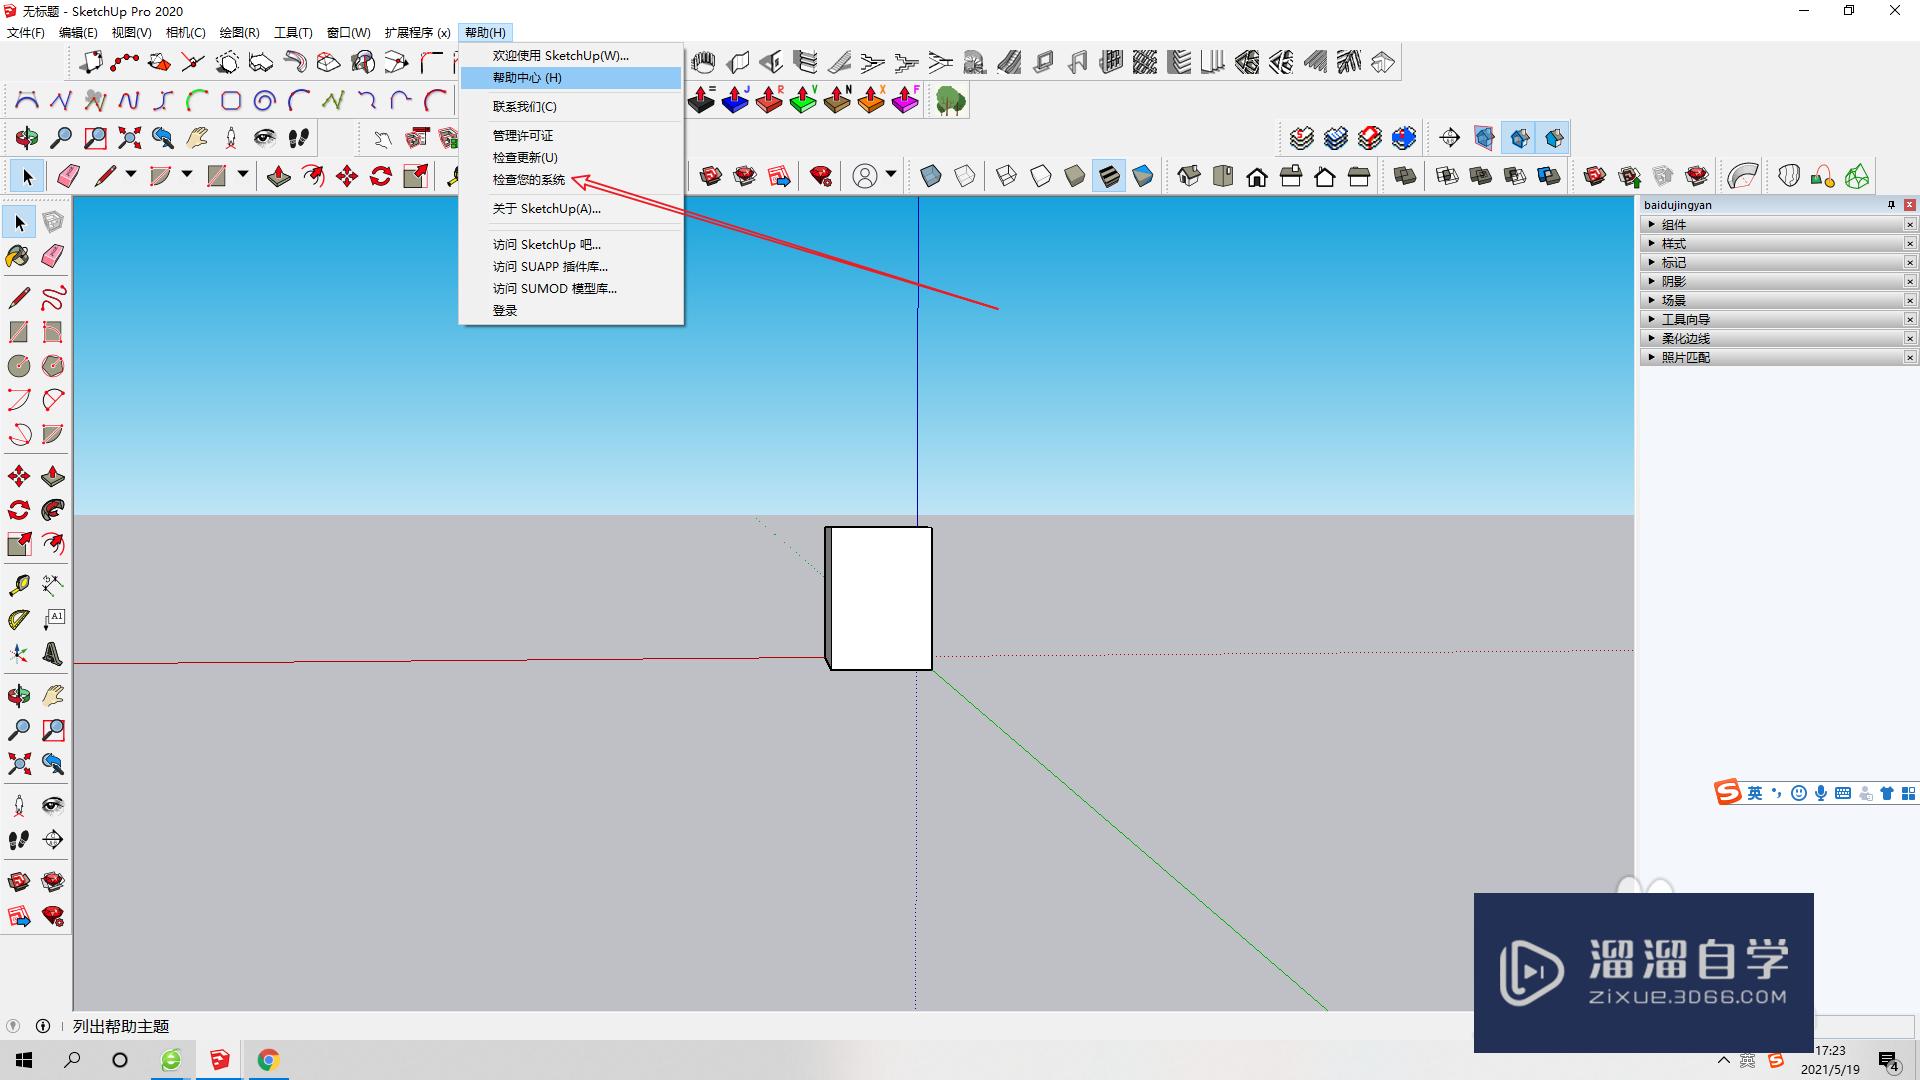Click 访问 SUMOD 模型库... link
The width and height of the screenshot is (1920, 1080).
click(x=571, y=289)
